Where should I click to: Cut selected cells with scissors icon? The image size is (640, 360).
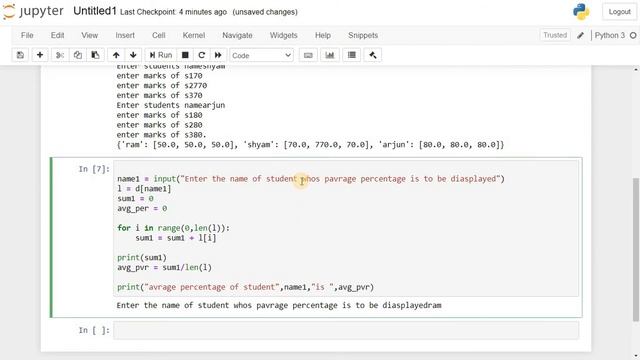pos(60,55)
